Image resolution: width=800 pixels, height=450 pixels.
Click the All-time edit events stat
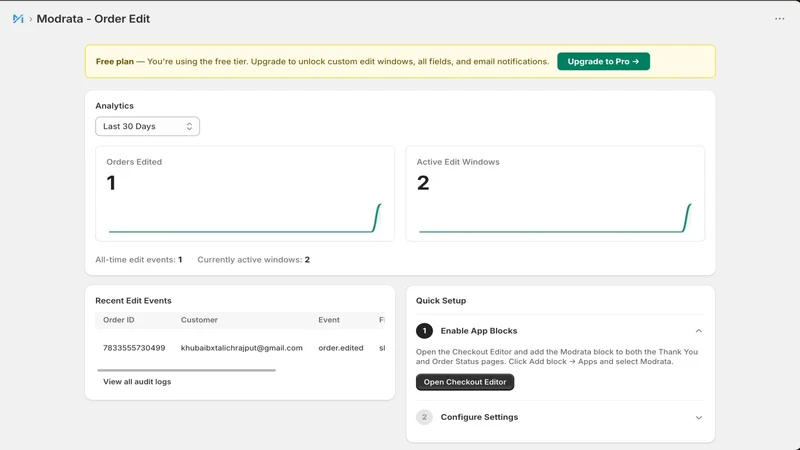(x=139, y=260)
